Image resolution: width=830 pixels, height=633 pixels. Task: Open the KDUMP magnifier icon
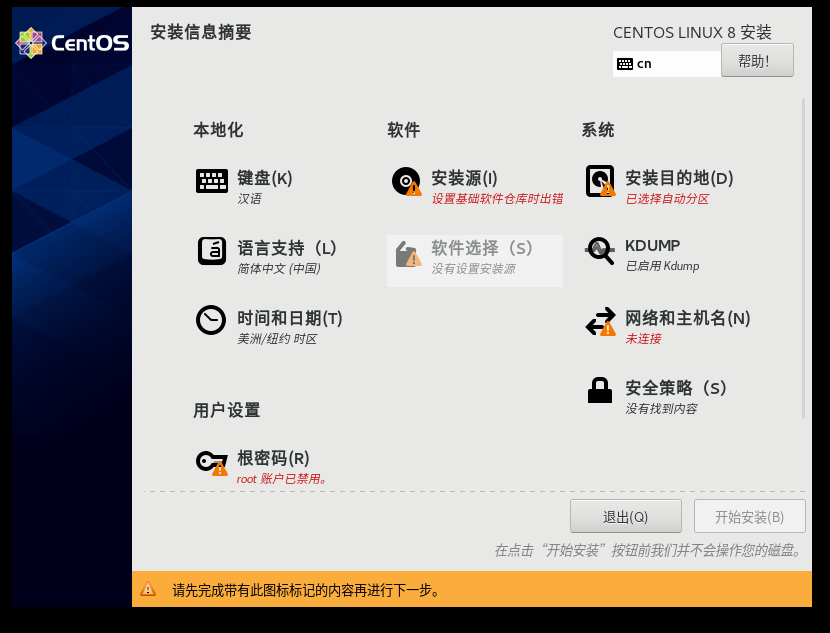600,250
